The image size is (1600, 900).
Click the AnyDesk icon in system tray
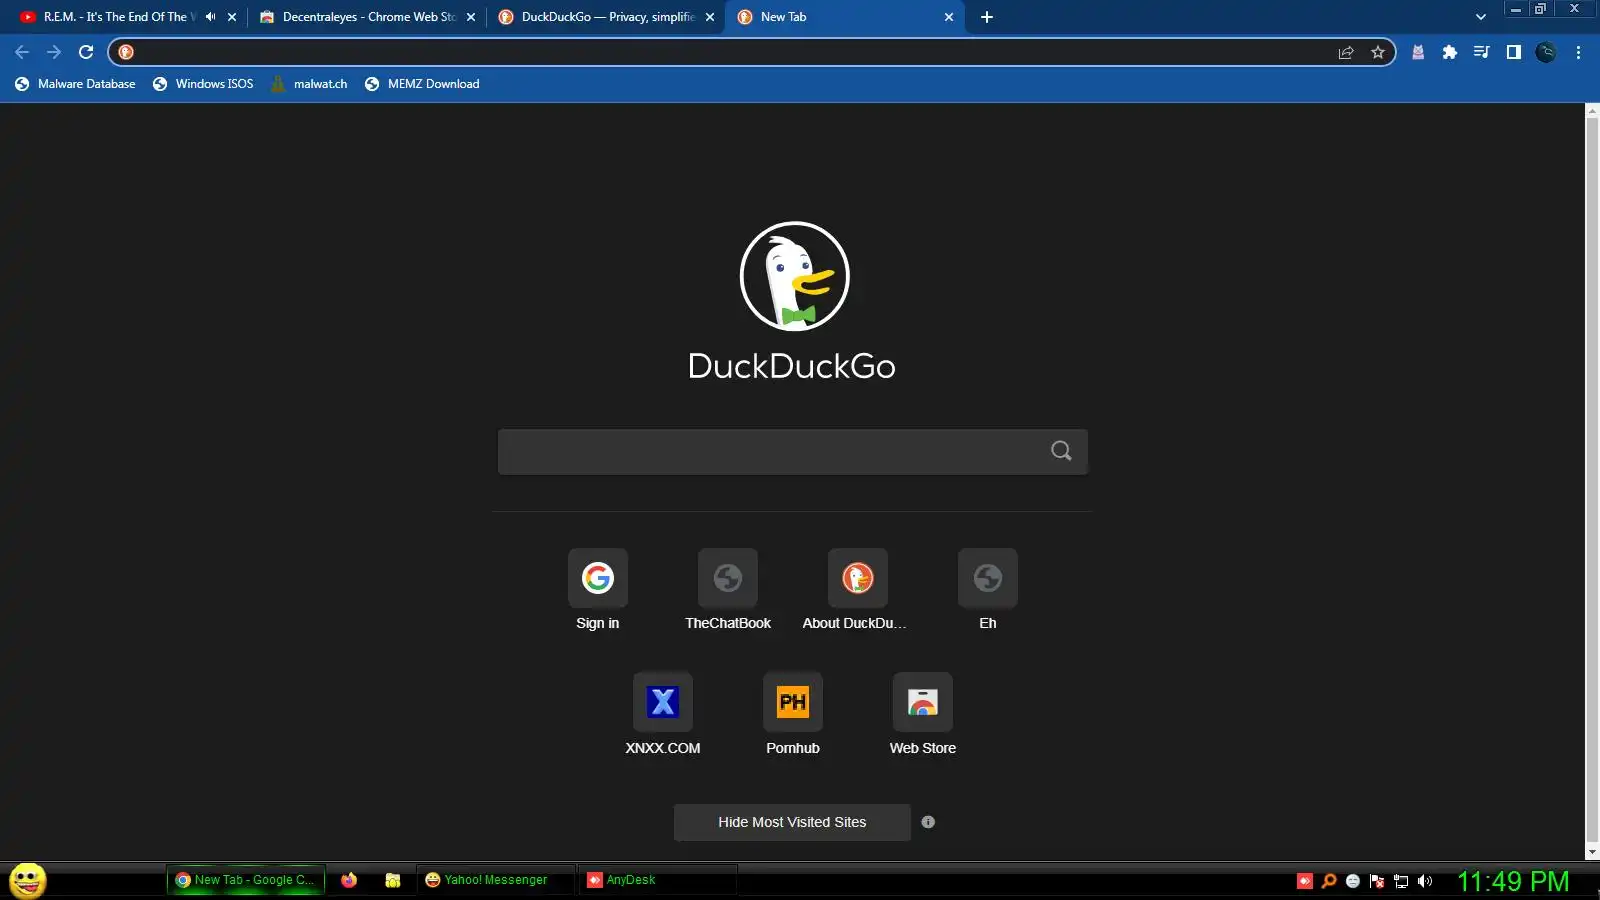[1305, 881]
